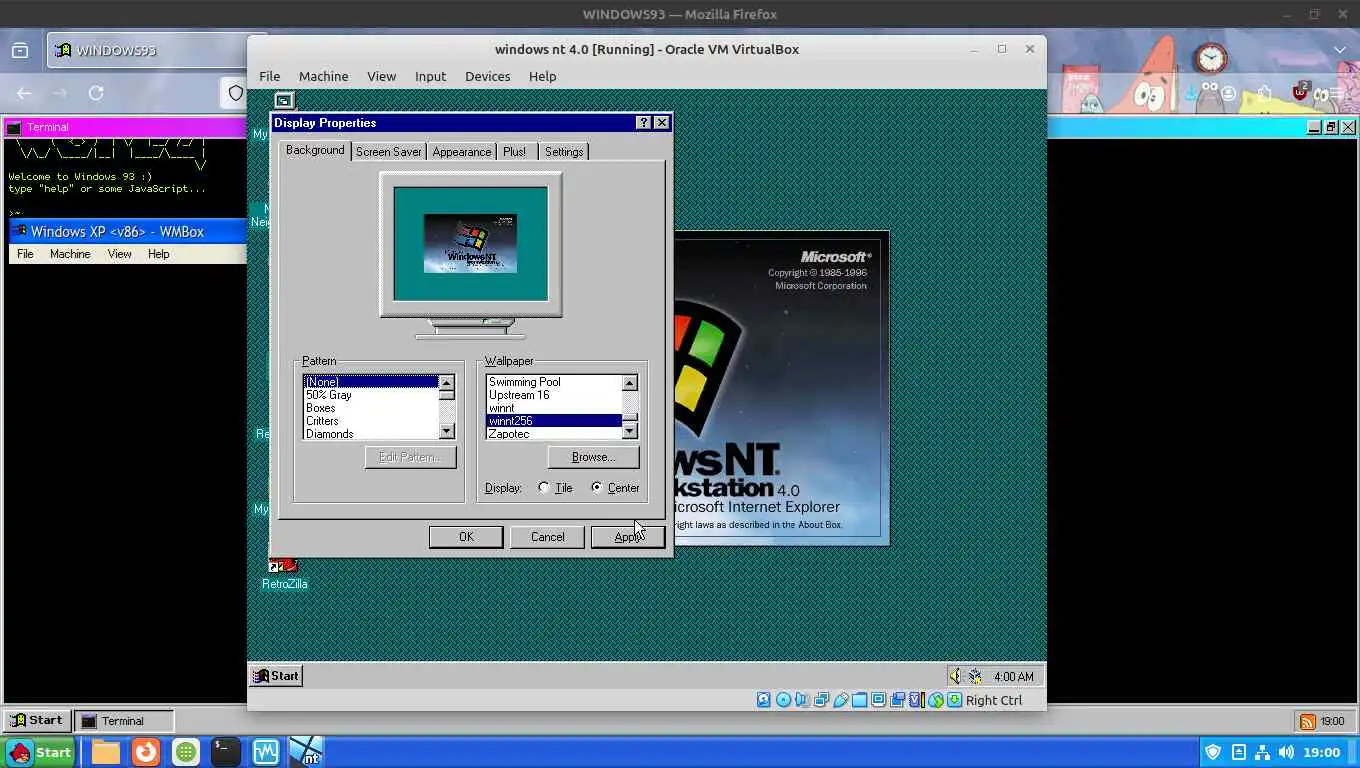Open VirtualBox File menu
Image resolution: width=1360 pixels, height=768 pixels.
(x=269, y=76)
